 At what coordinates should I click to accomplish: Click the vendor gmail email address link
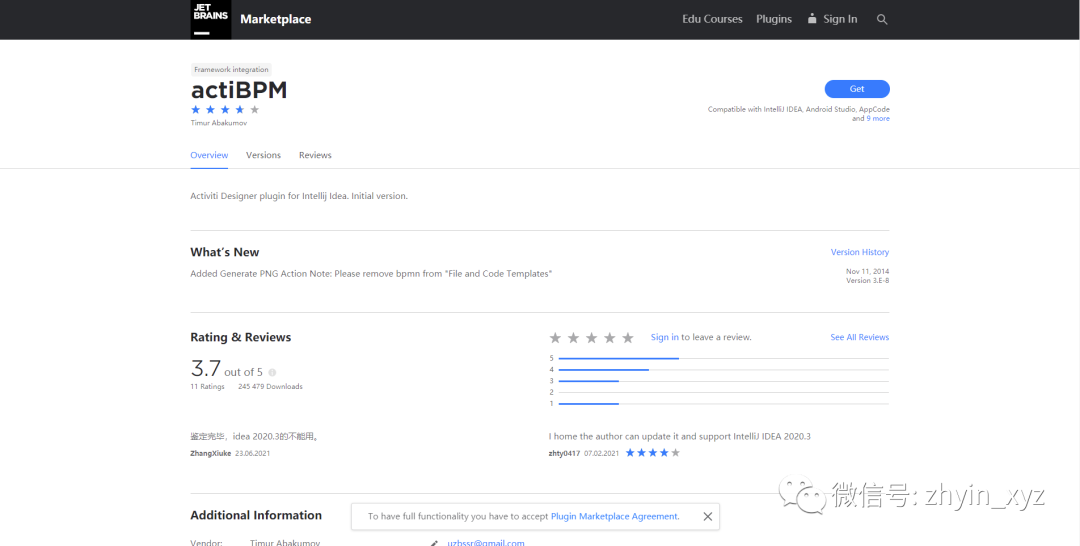tap(486, 543)
